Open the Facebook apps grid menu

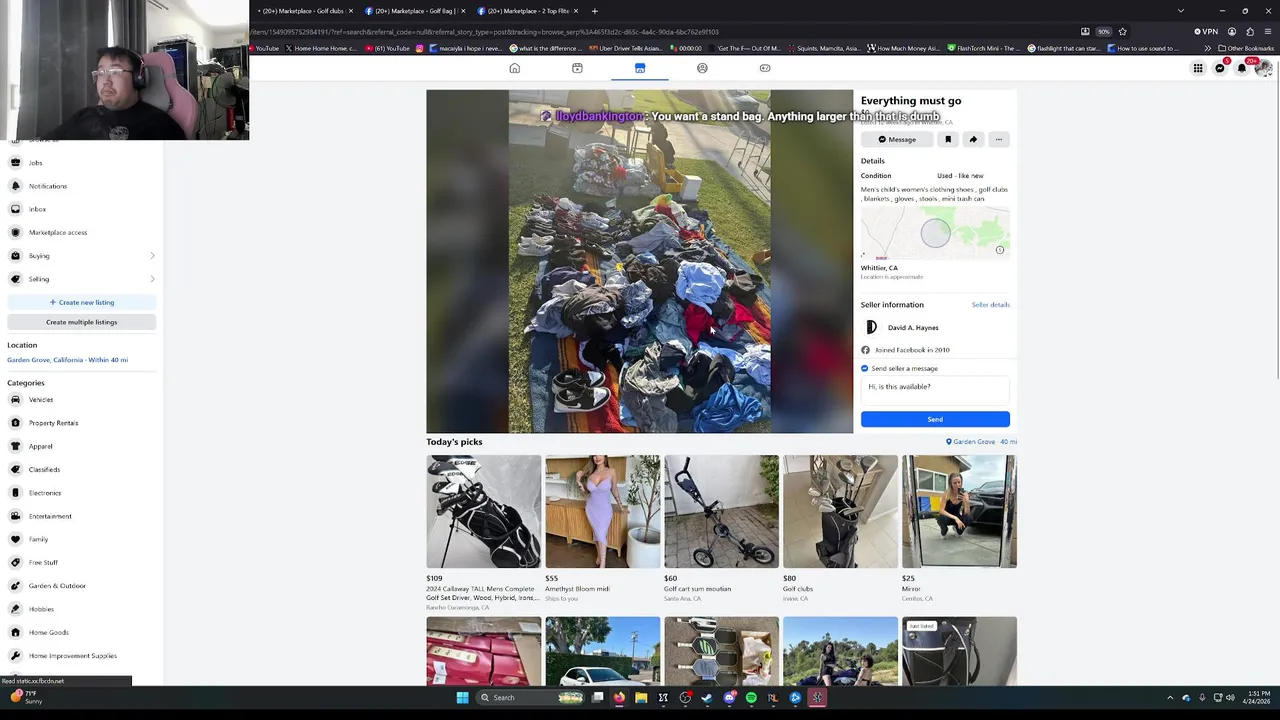(x=1197, y=68)
